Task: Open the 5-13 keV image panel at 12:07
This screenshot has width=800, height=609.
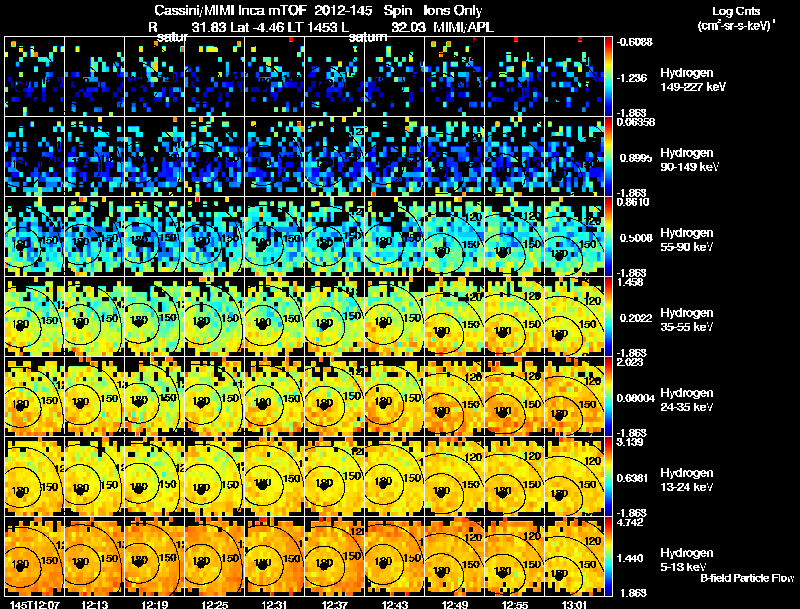Action: 35,556
